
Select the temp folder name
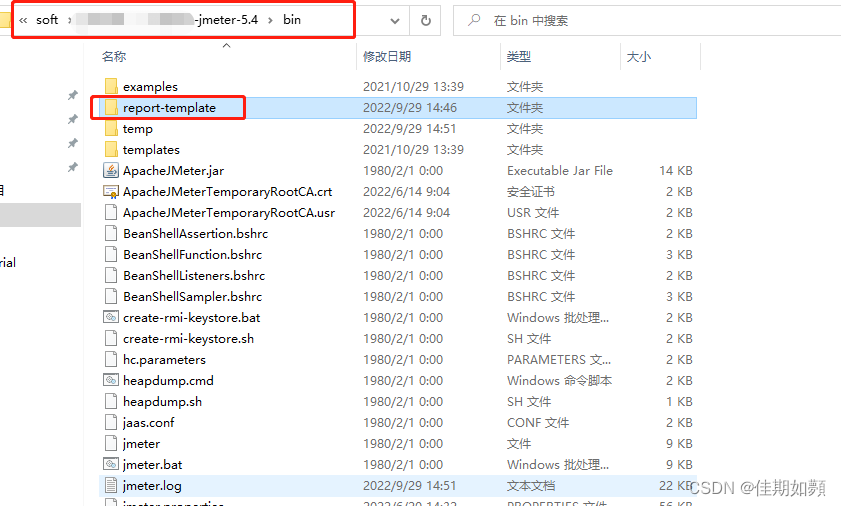point(138,129)
